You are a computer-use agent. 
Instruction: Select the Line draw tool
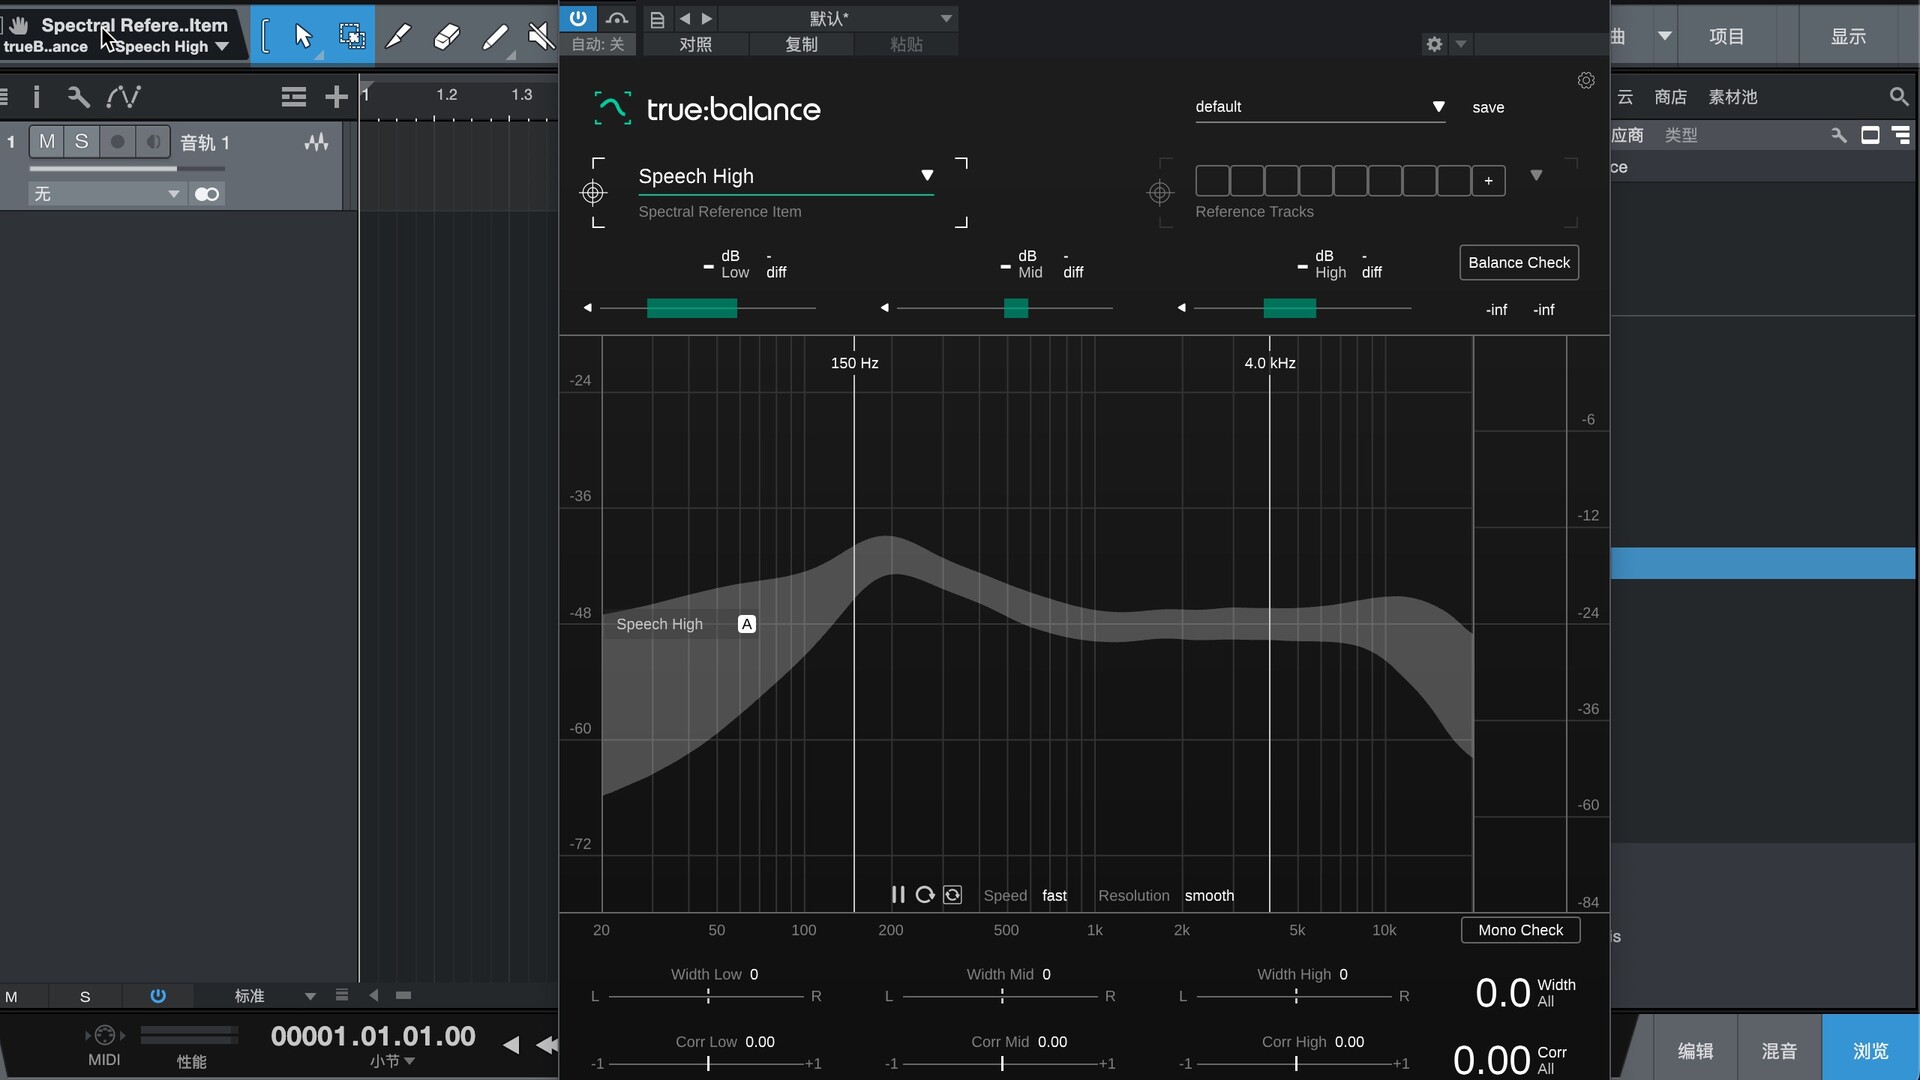point(494,37)
